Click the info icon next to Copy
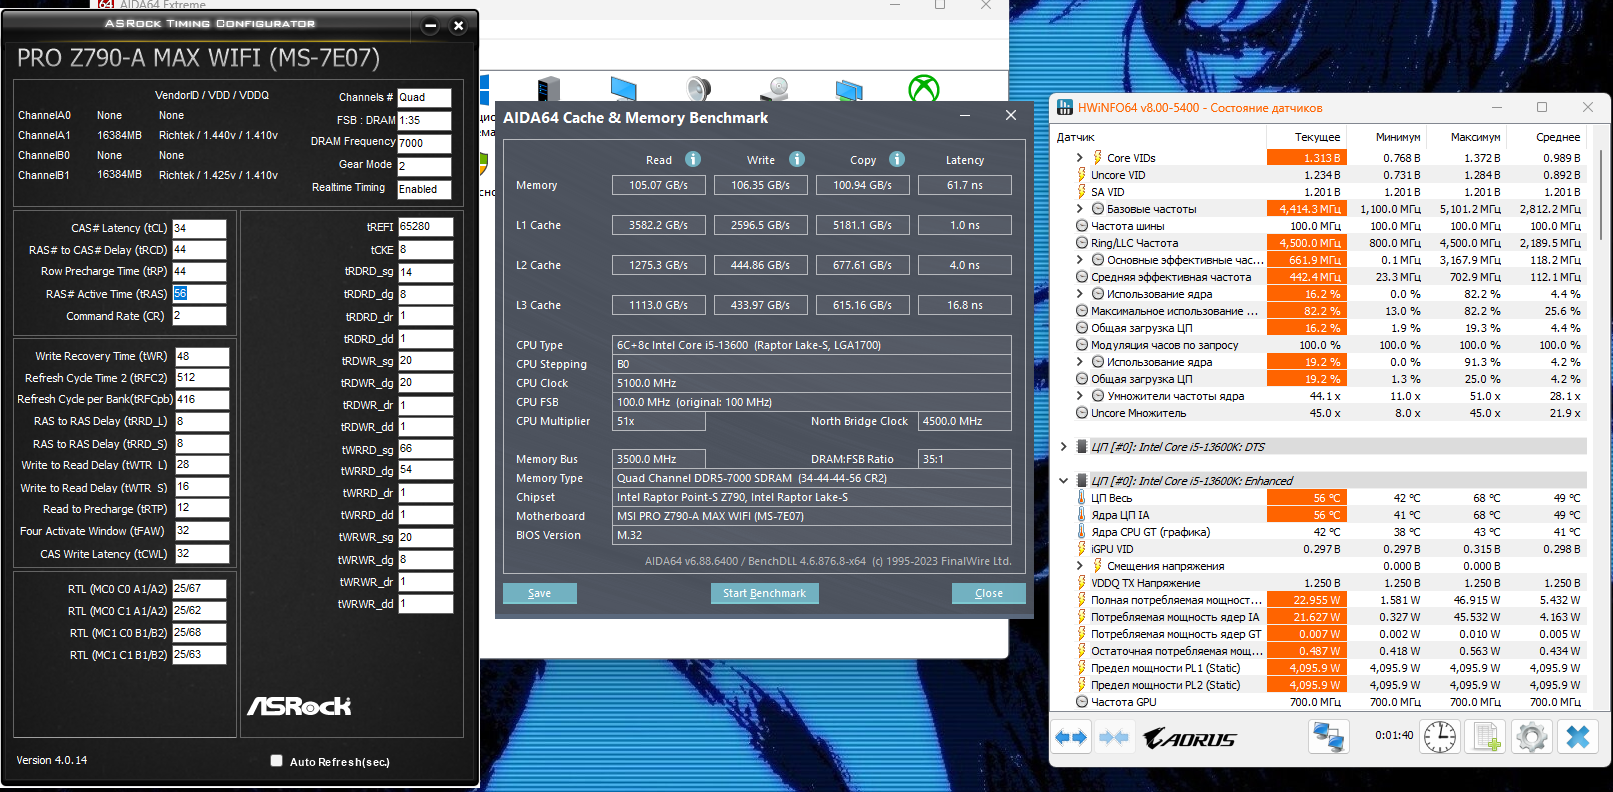The image size is (1613, 792). (897, 159)
